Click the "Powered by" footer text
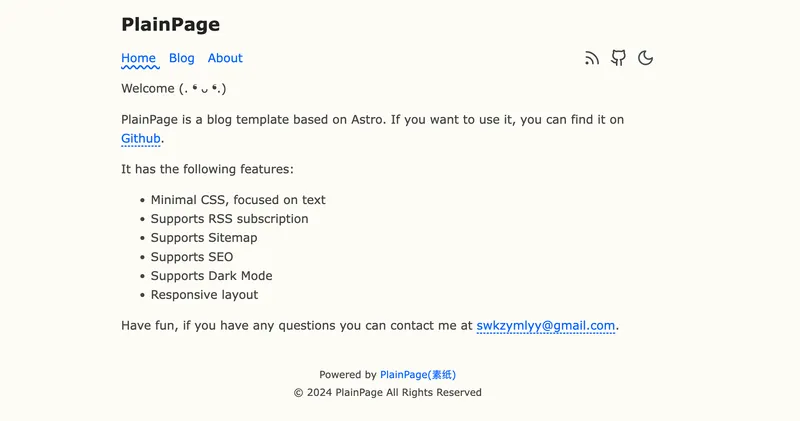800x421 pixels. pos(348,375)
